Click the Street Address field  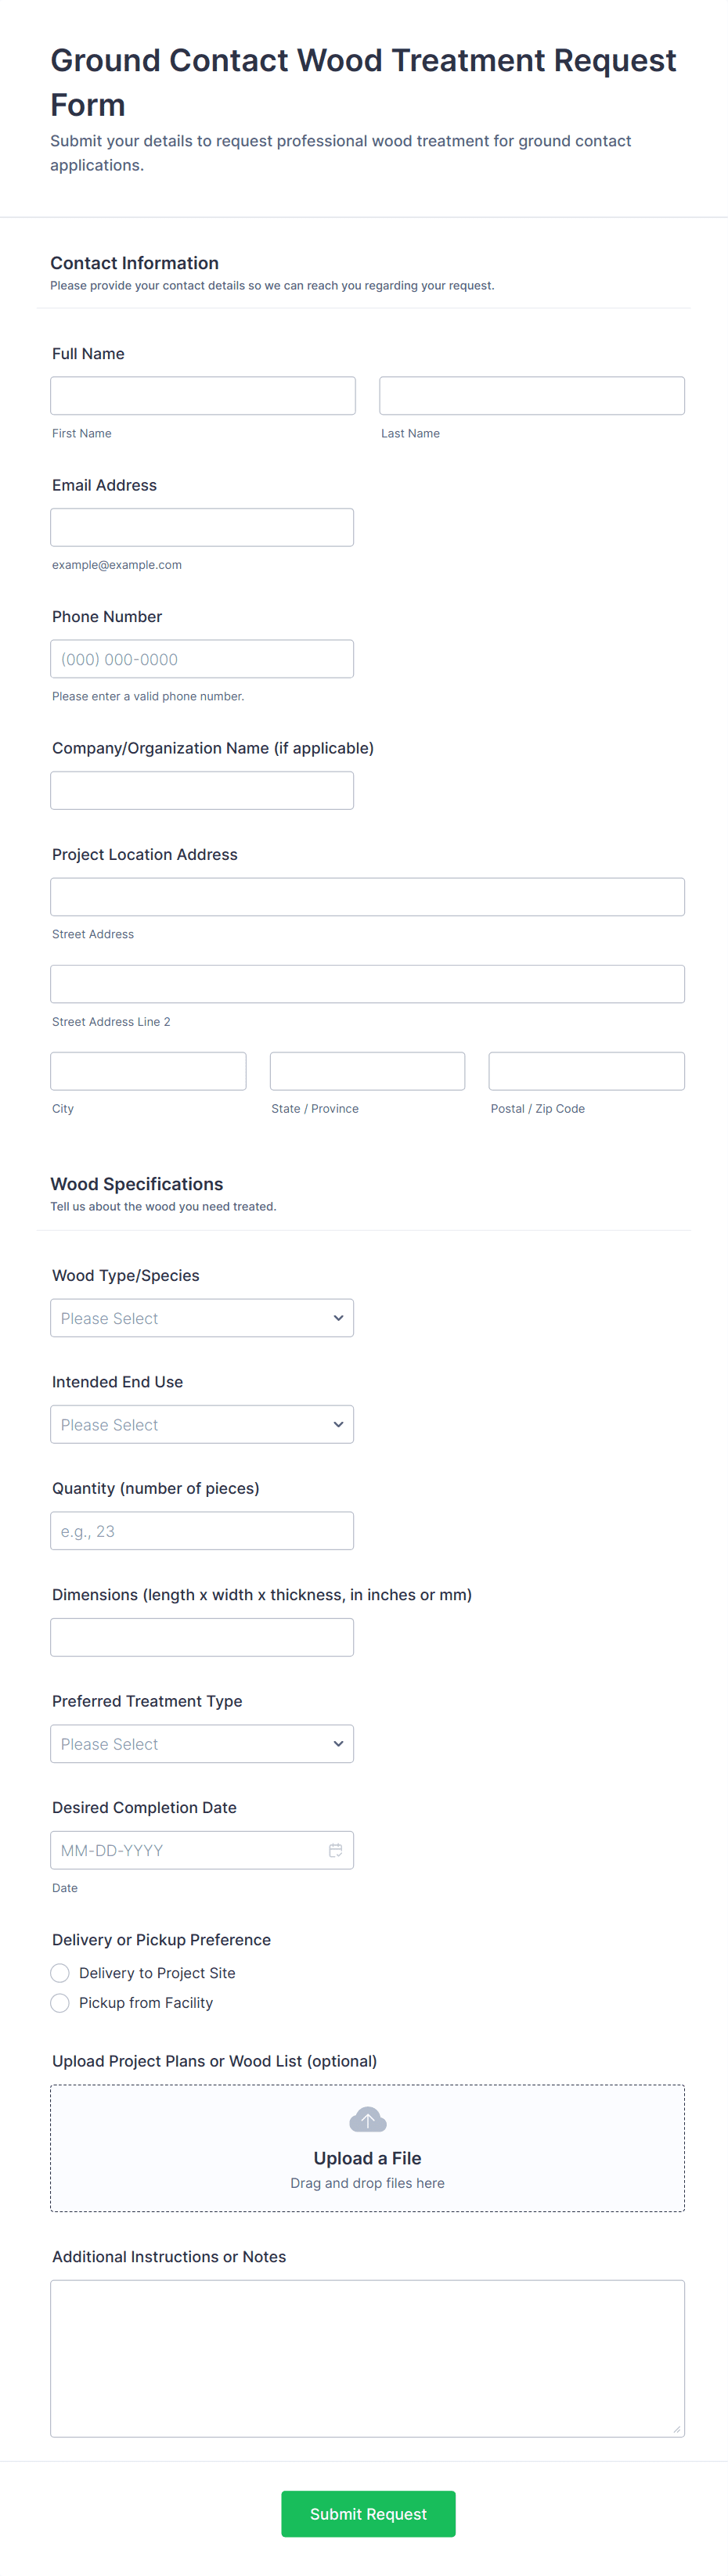pos(367,897)
